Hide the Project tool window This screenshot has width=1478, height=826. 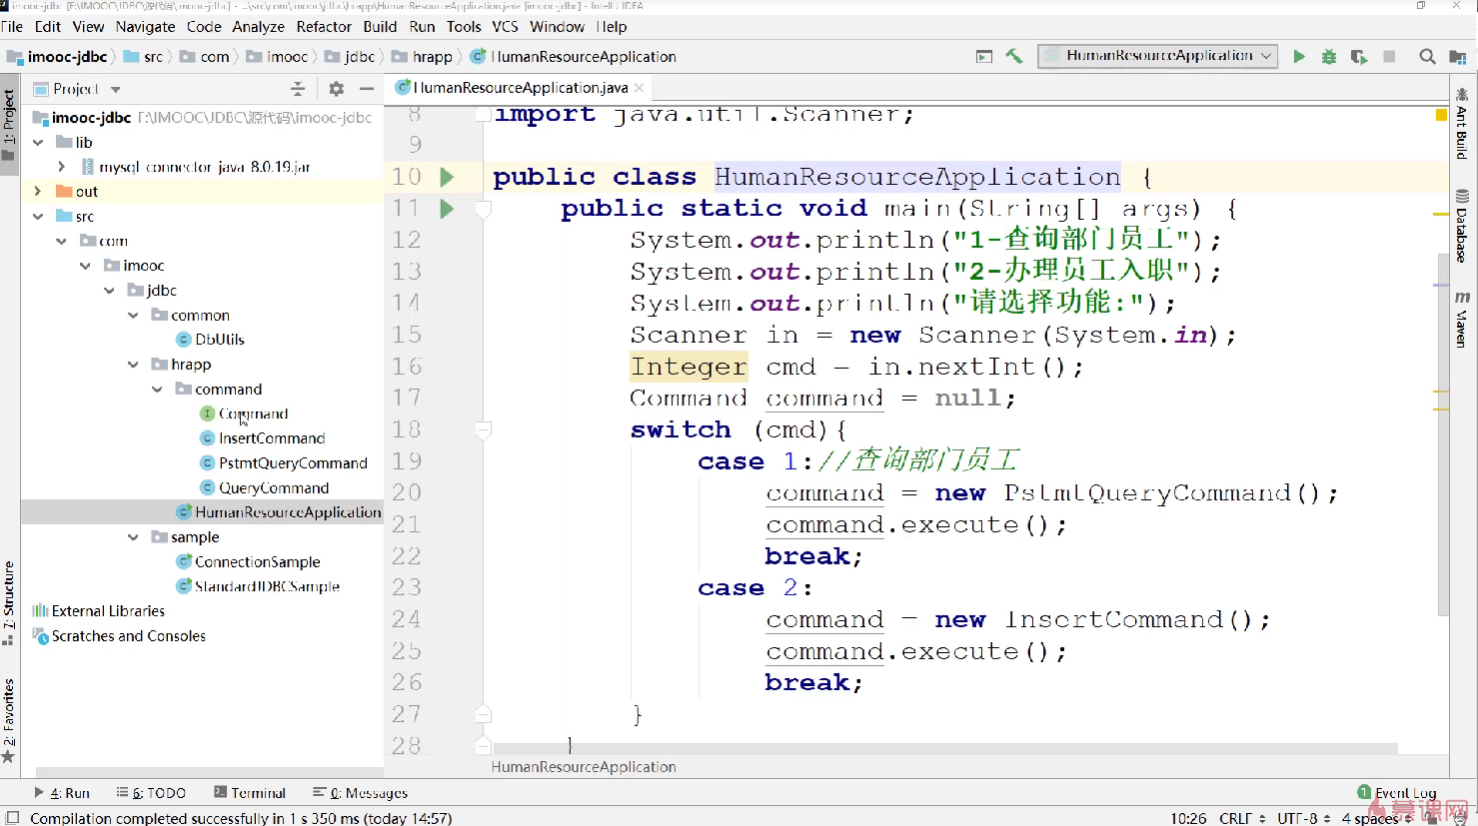point(367,89)
